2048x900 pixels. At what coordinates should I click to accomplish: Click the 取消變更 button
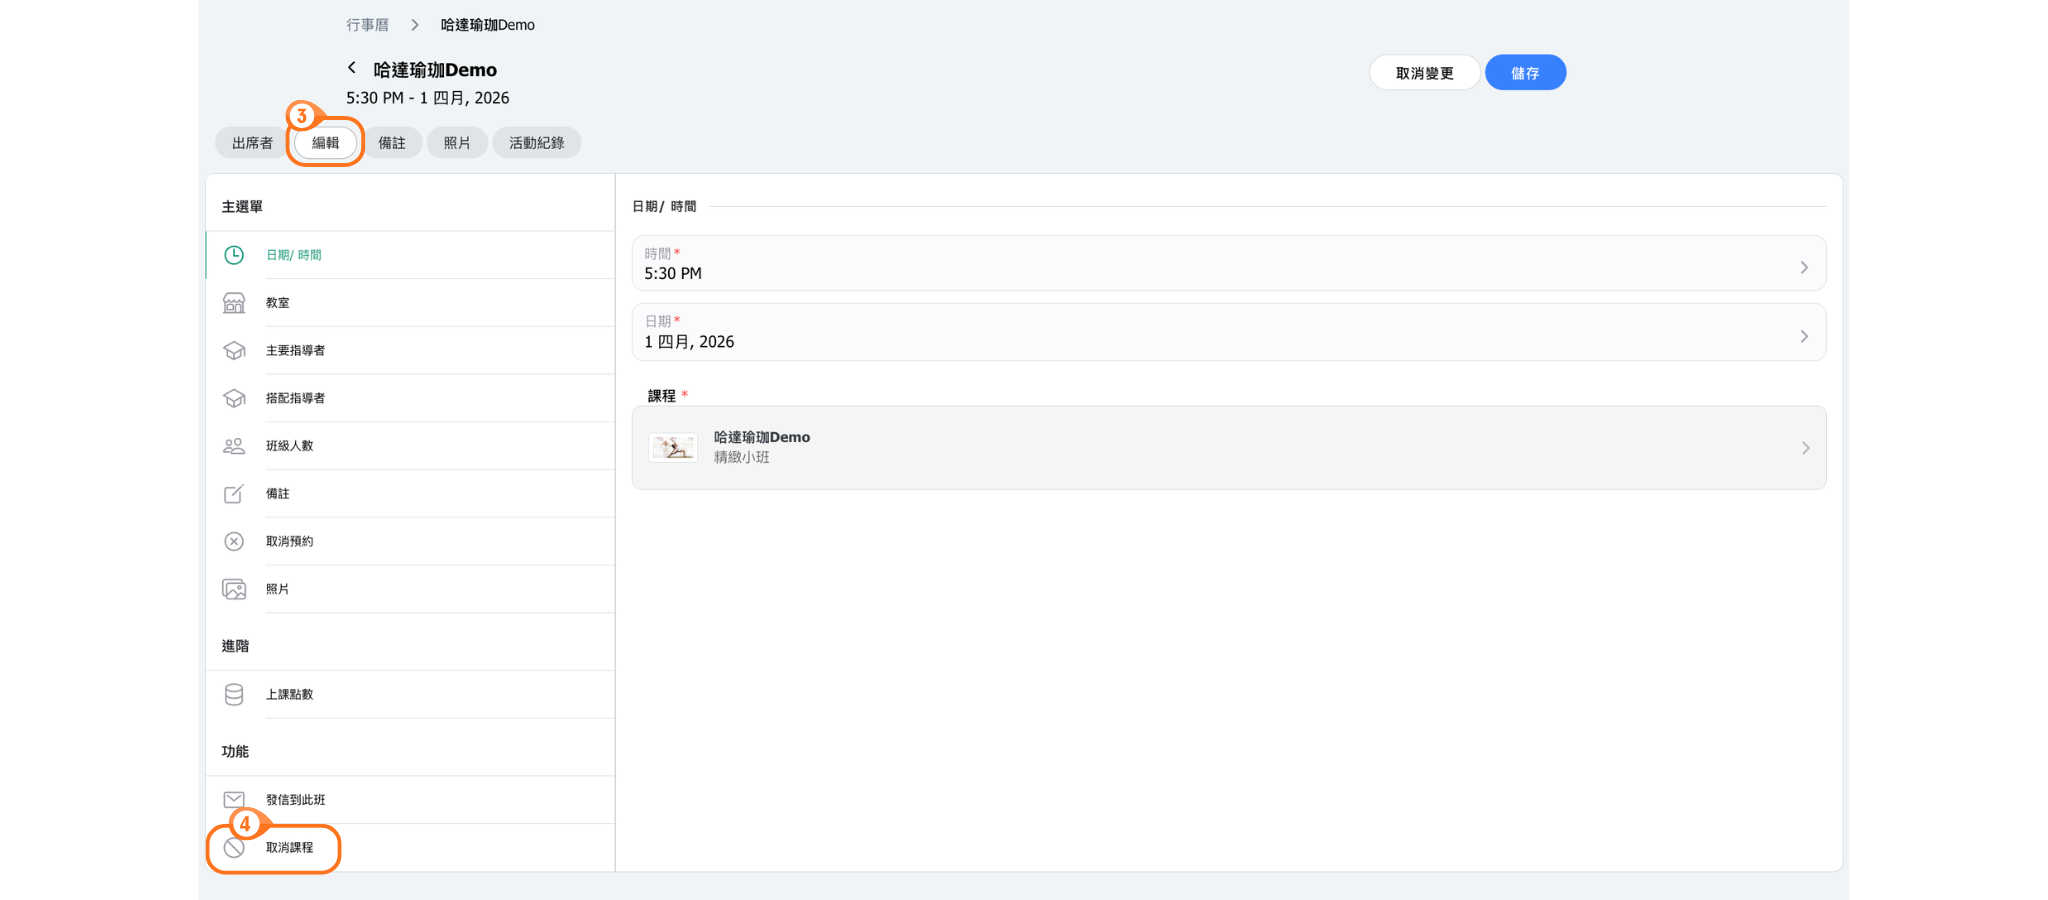(1424, 73)
